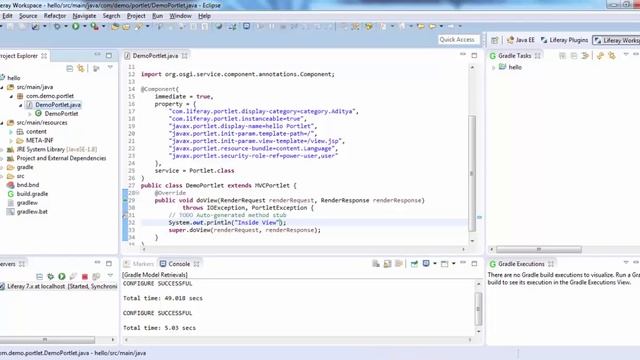Screen dimensions: 640x360
Task: Maximize the Project Explorer panel
Action: tap(109, 56)
